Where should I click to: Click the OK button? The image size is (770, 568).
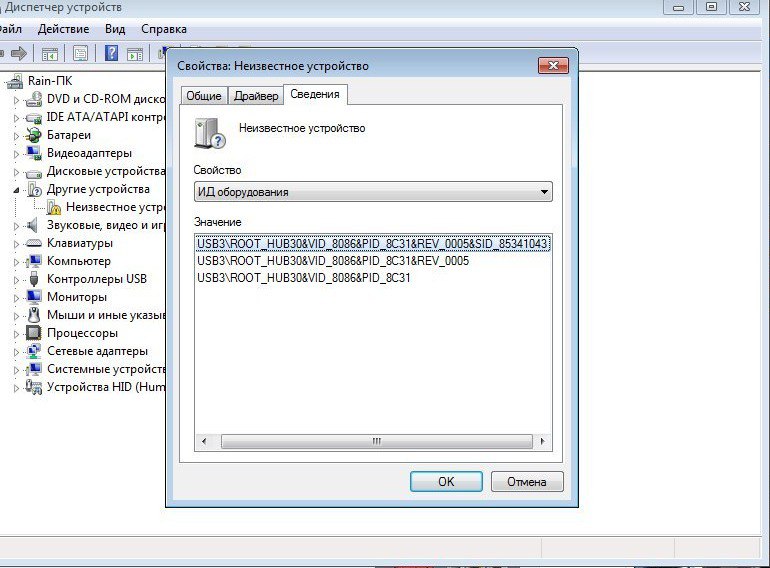[446, 482]
